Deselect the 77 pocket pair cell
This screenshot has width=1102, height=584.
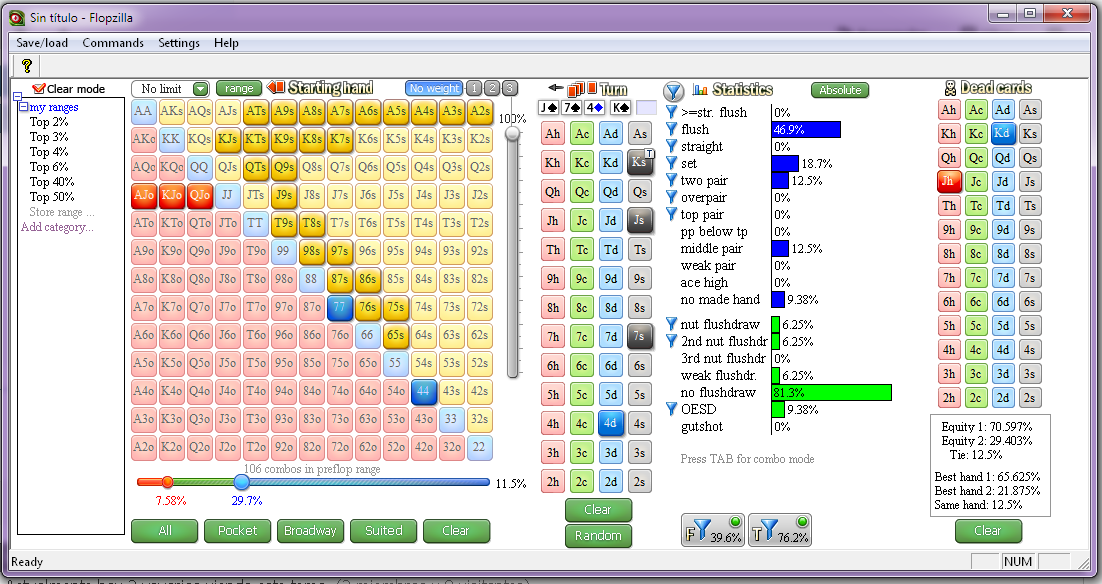pos(339,307)
